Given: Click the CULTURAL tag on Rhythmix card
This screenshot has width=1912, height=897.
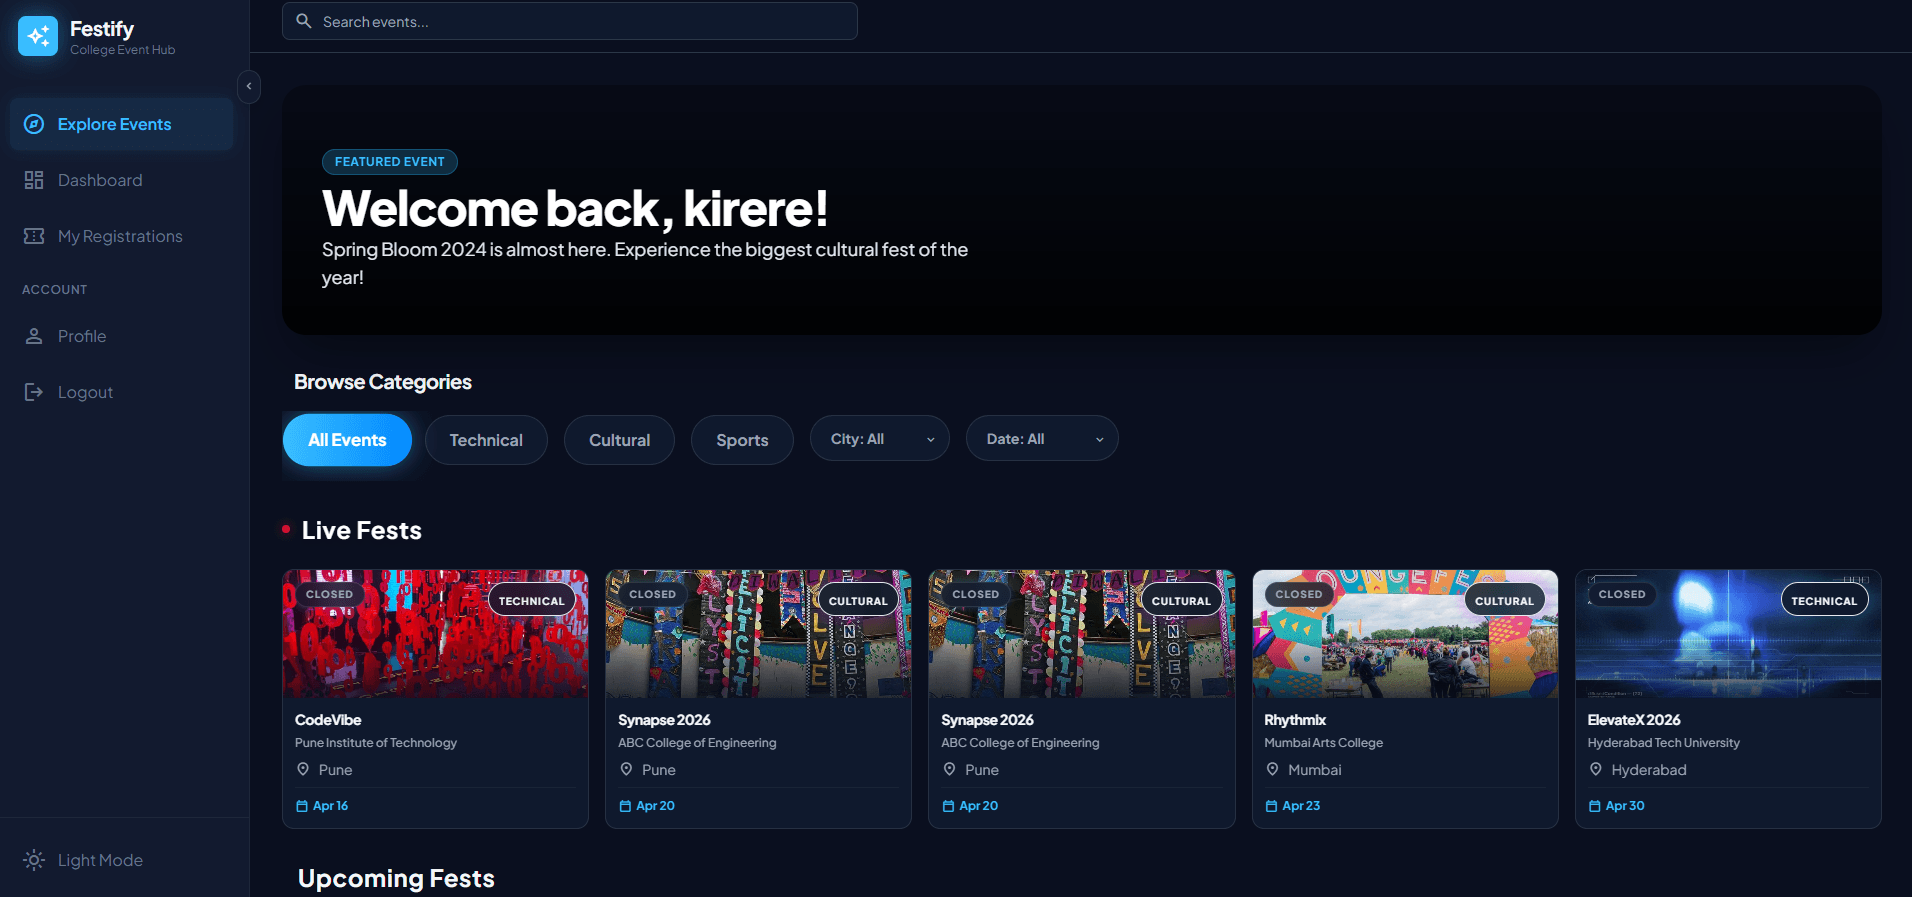Looking at the screenshot, I should 1504,601.
